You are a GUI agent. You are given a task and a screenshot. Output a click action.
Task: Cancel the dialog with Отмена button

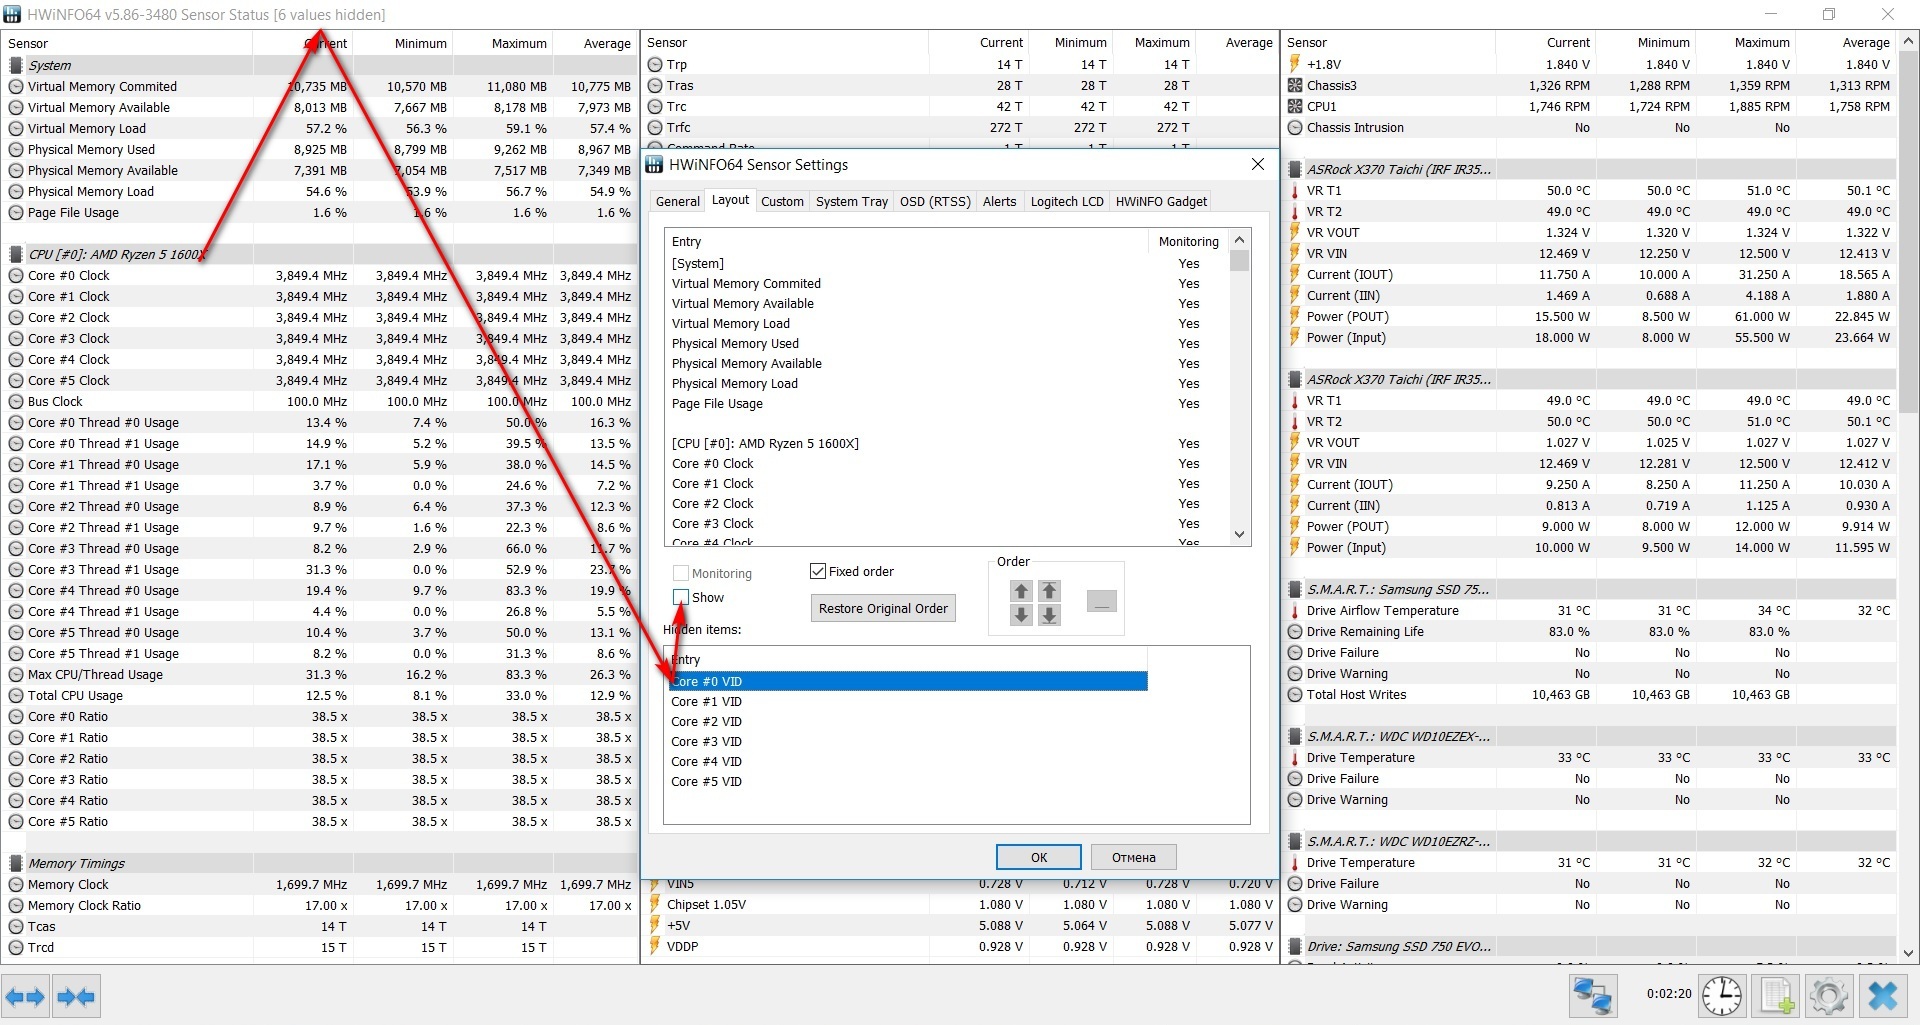[x=1133, y=857]
